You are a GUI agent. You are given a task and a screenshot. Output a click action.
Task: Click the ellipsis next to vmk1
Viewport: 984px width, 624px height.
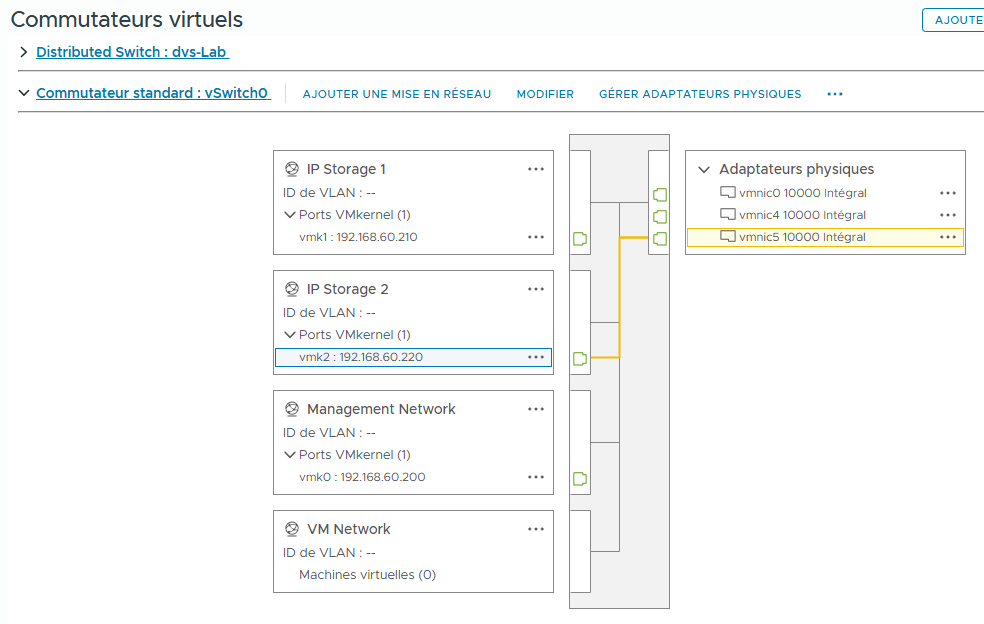[x=536, y=237]
